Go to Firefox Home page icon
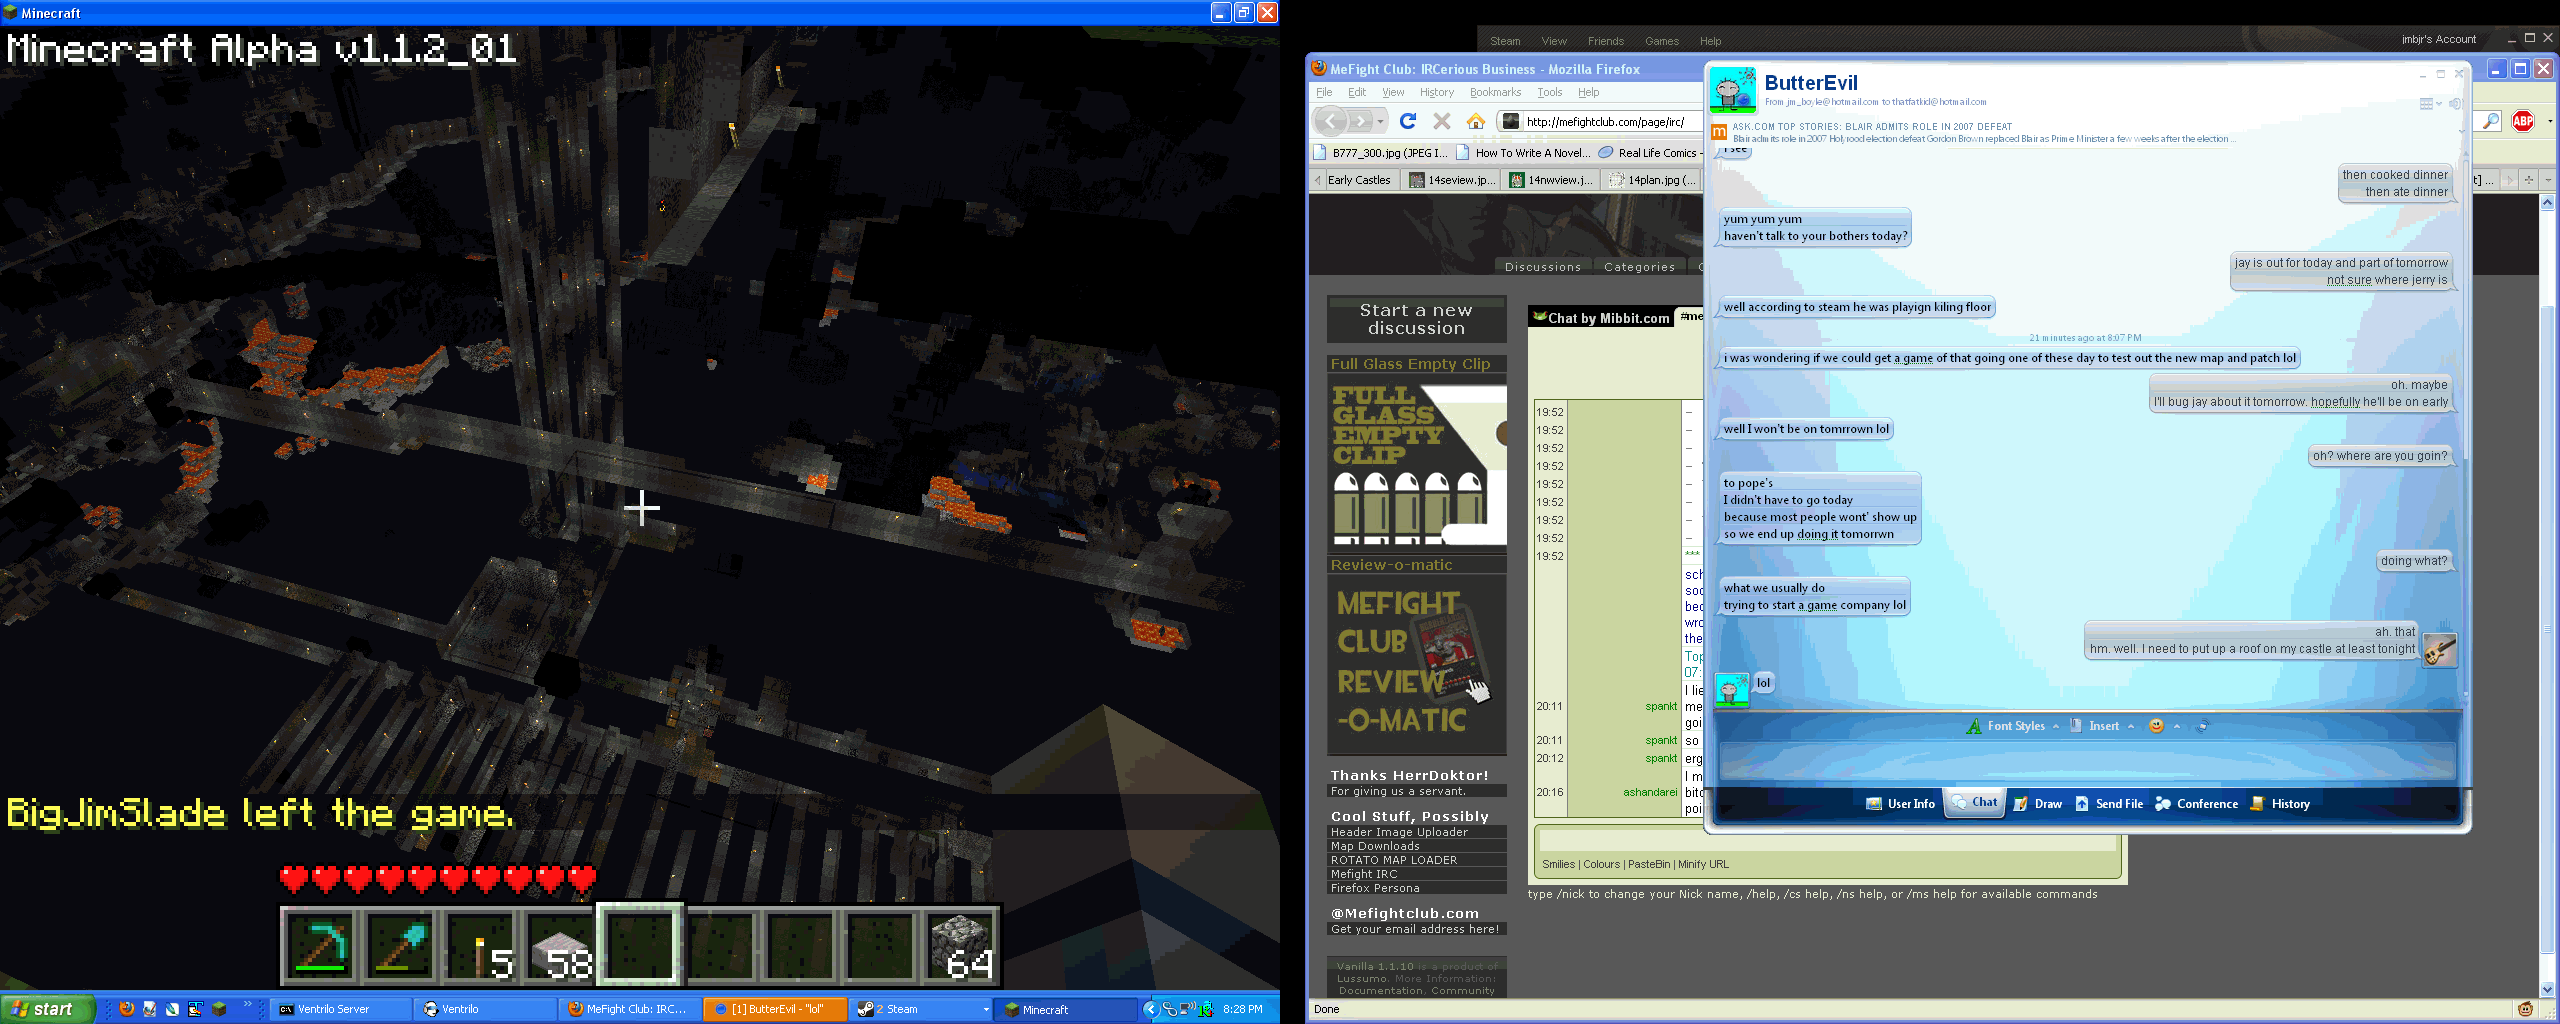The height and width of the screenshot is (1024, 2560). coord(1475,122)
